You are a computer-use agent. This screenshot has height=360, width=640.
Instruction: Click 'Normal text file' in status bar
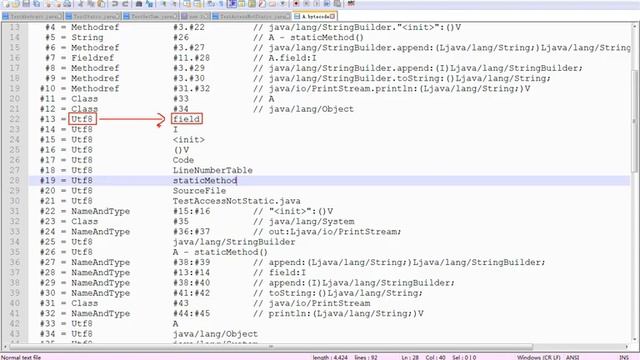click(x=21, y=357)
